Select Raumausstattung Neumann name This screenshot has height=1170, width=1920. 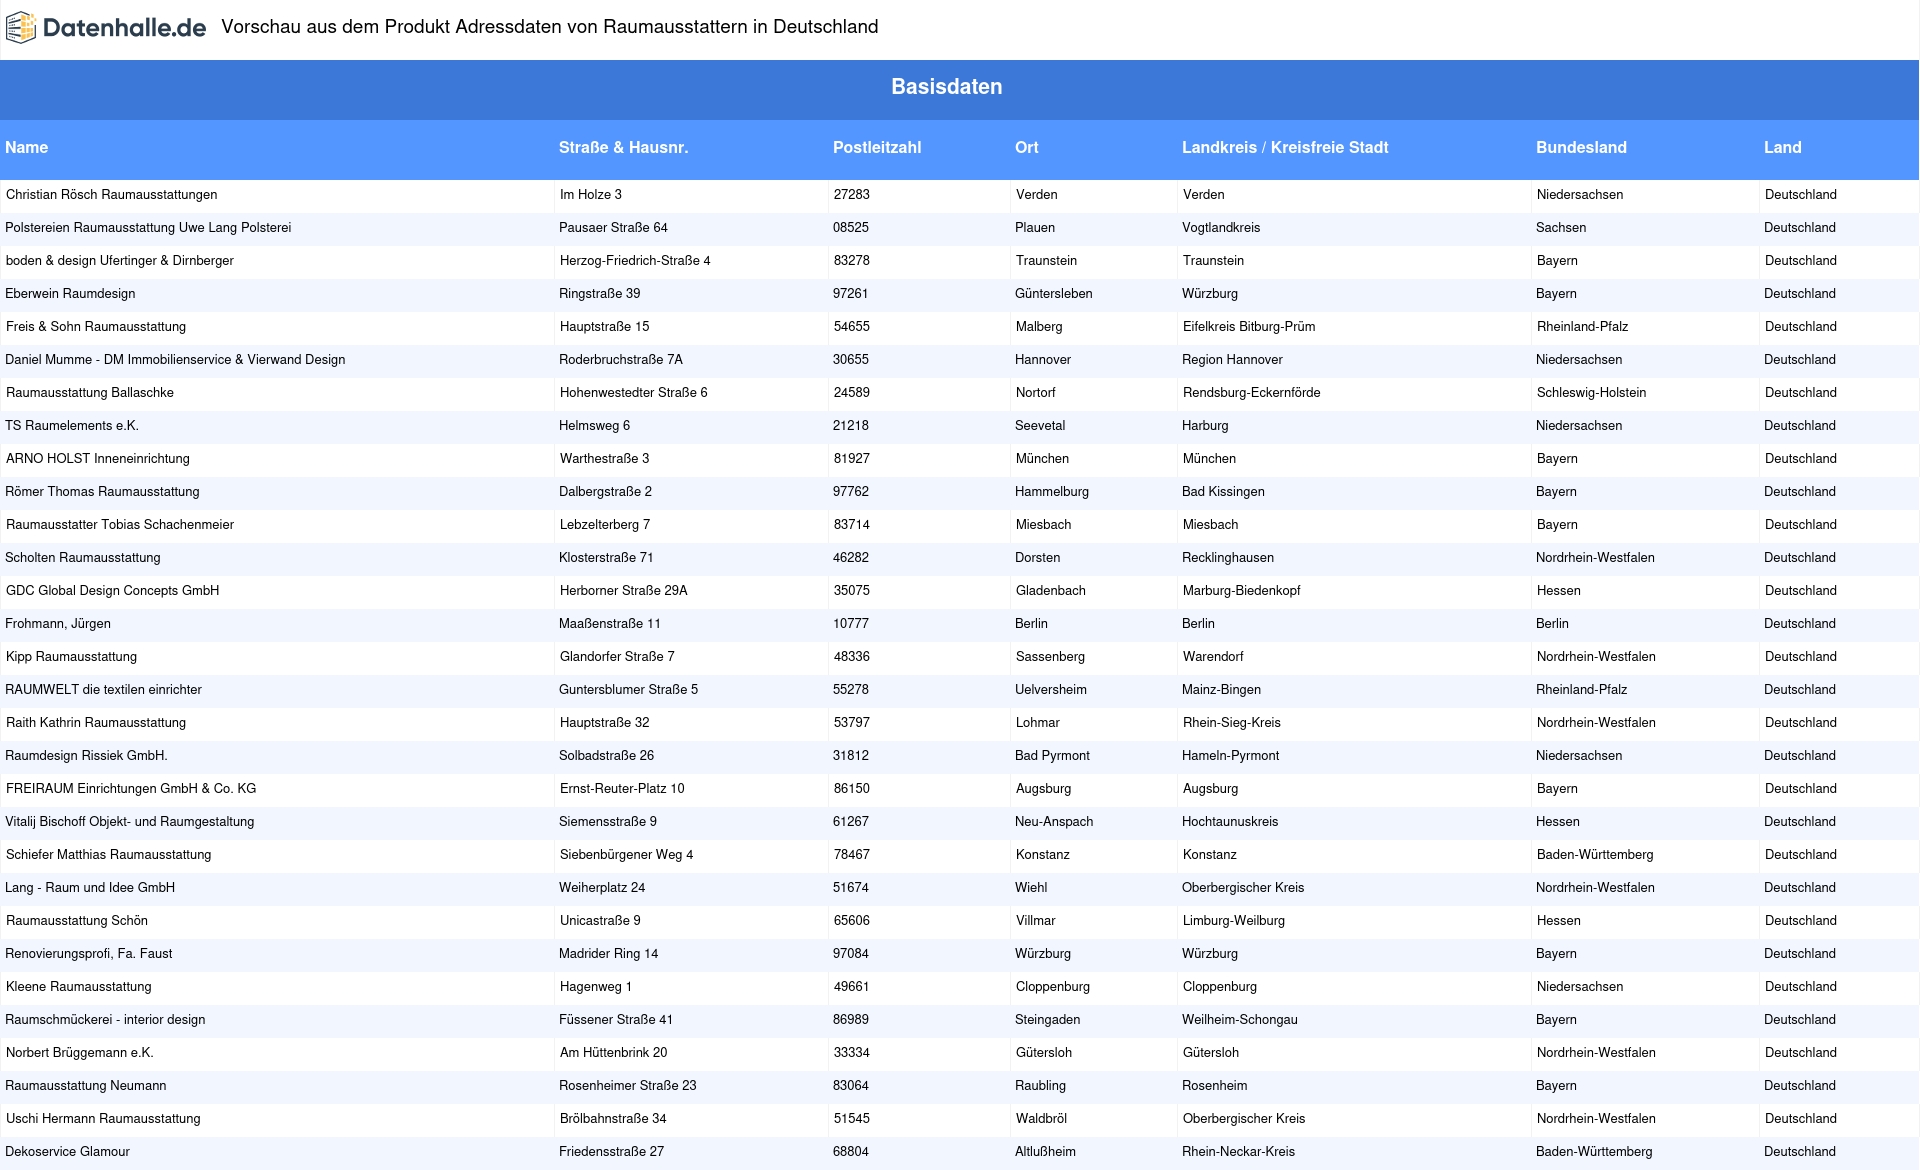(x=85, y=1086)
